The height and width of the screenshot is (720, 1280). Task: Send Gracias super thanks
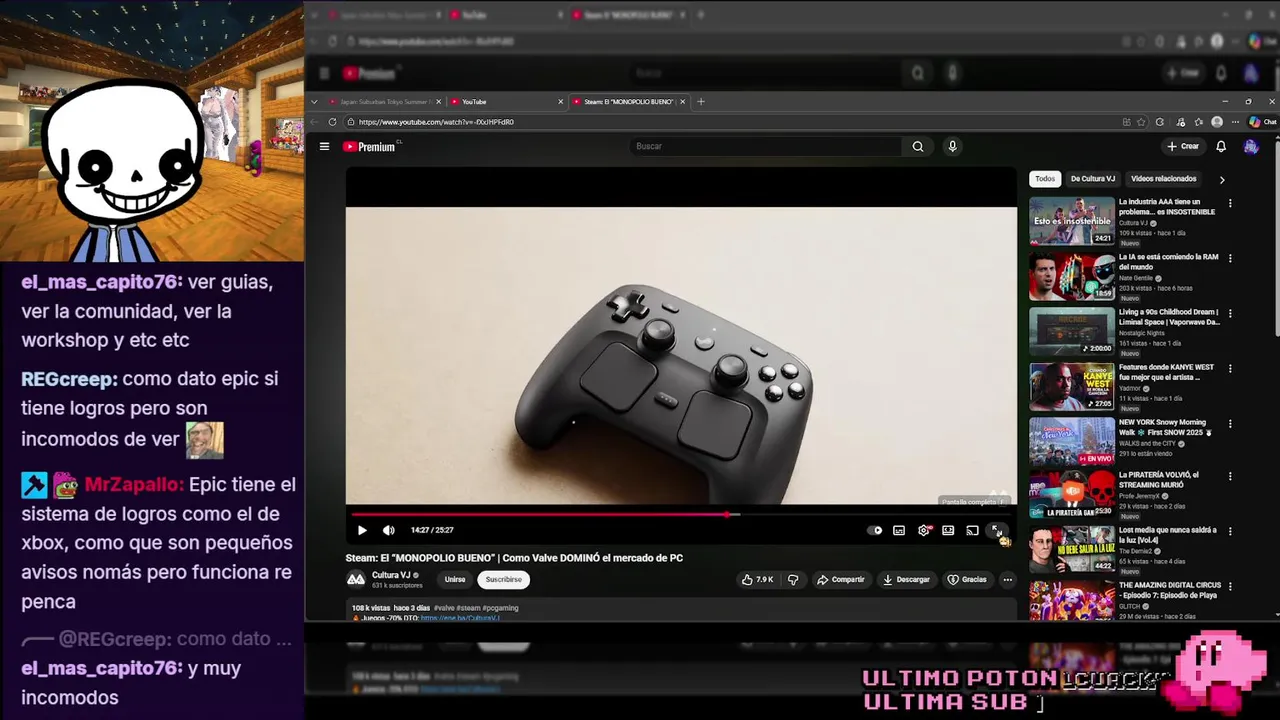[967, 579]
